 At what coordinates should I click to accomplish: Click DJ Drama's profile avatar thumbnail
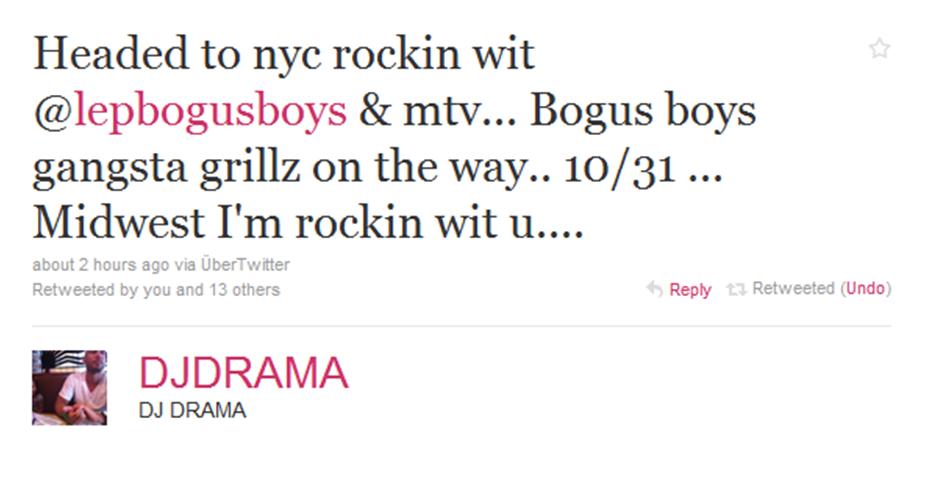(x=70, y=388)
